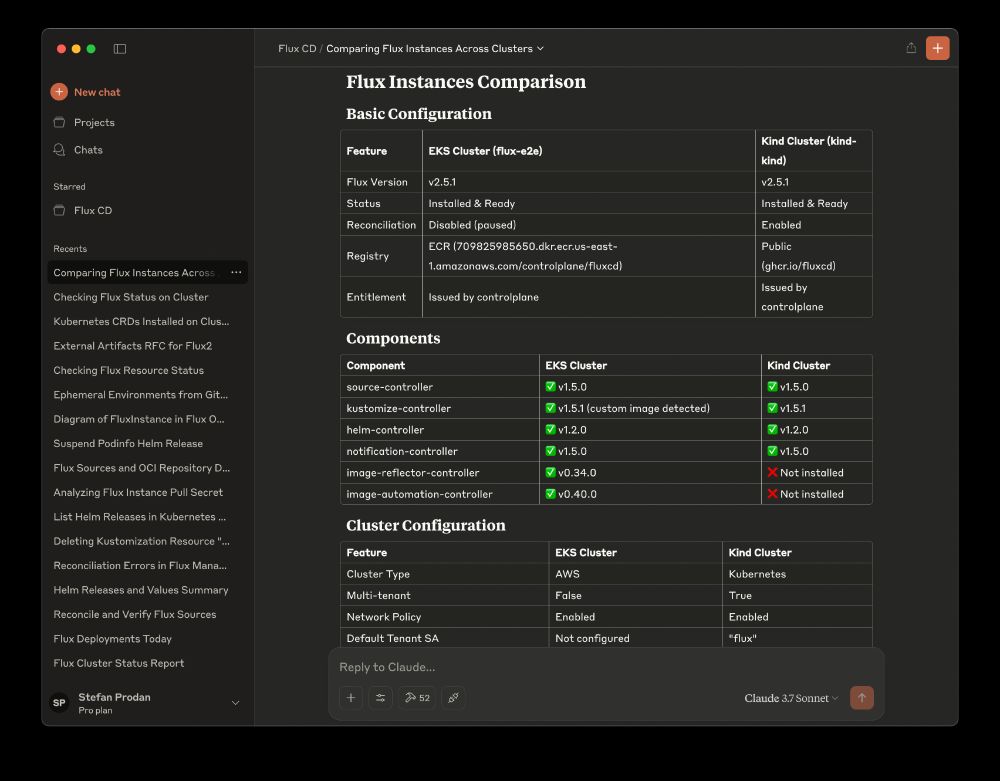Open options menu for Comparing Flux Instances chat
Viewport: 1000px width, 781px height.
pos(236,272)
